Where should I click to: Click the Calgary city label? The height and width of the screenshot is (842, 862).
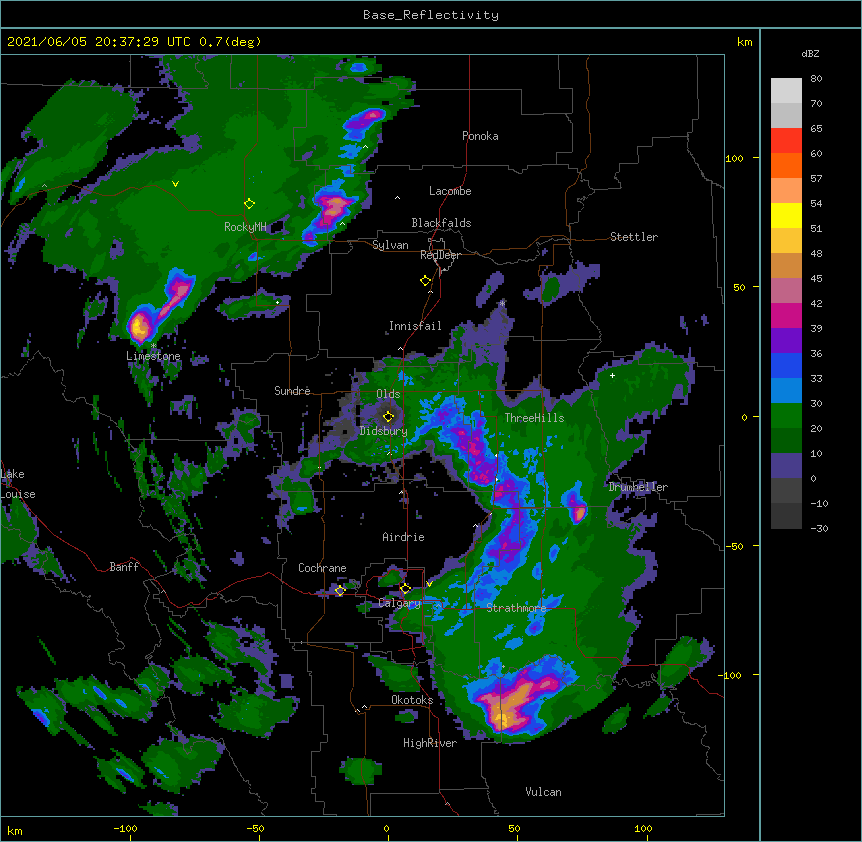pos(399,603)
